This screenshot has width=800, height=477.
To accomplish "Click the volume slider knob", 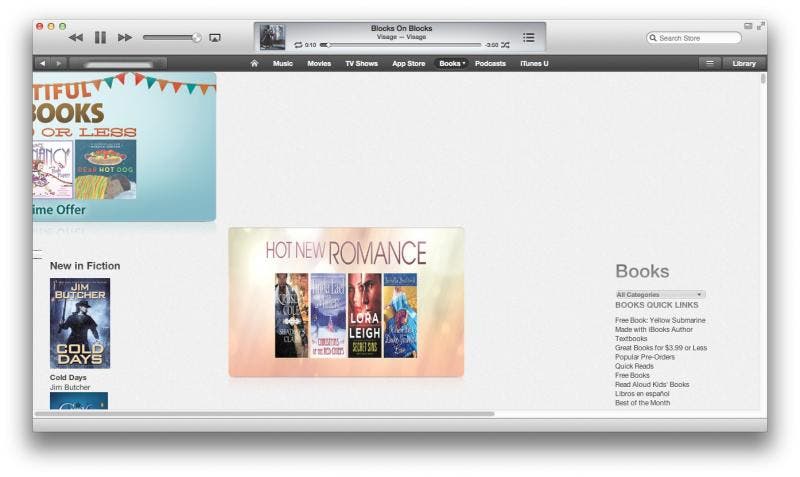I will click(x=196, y=37).
